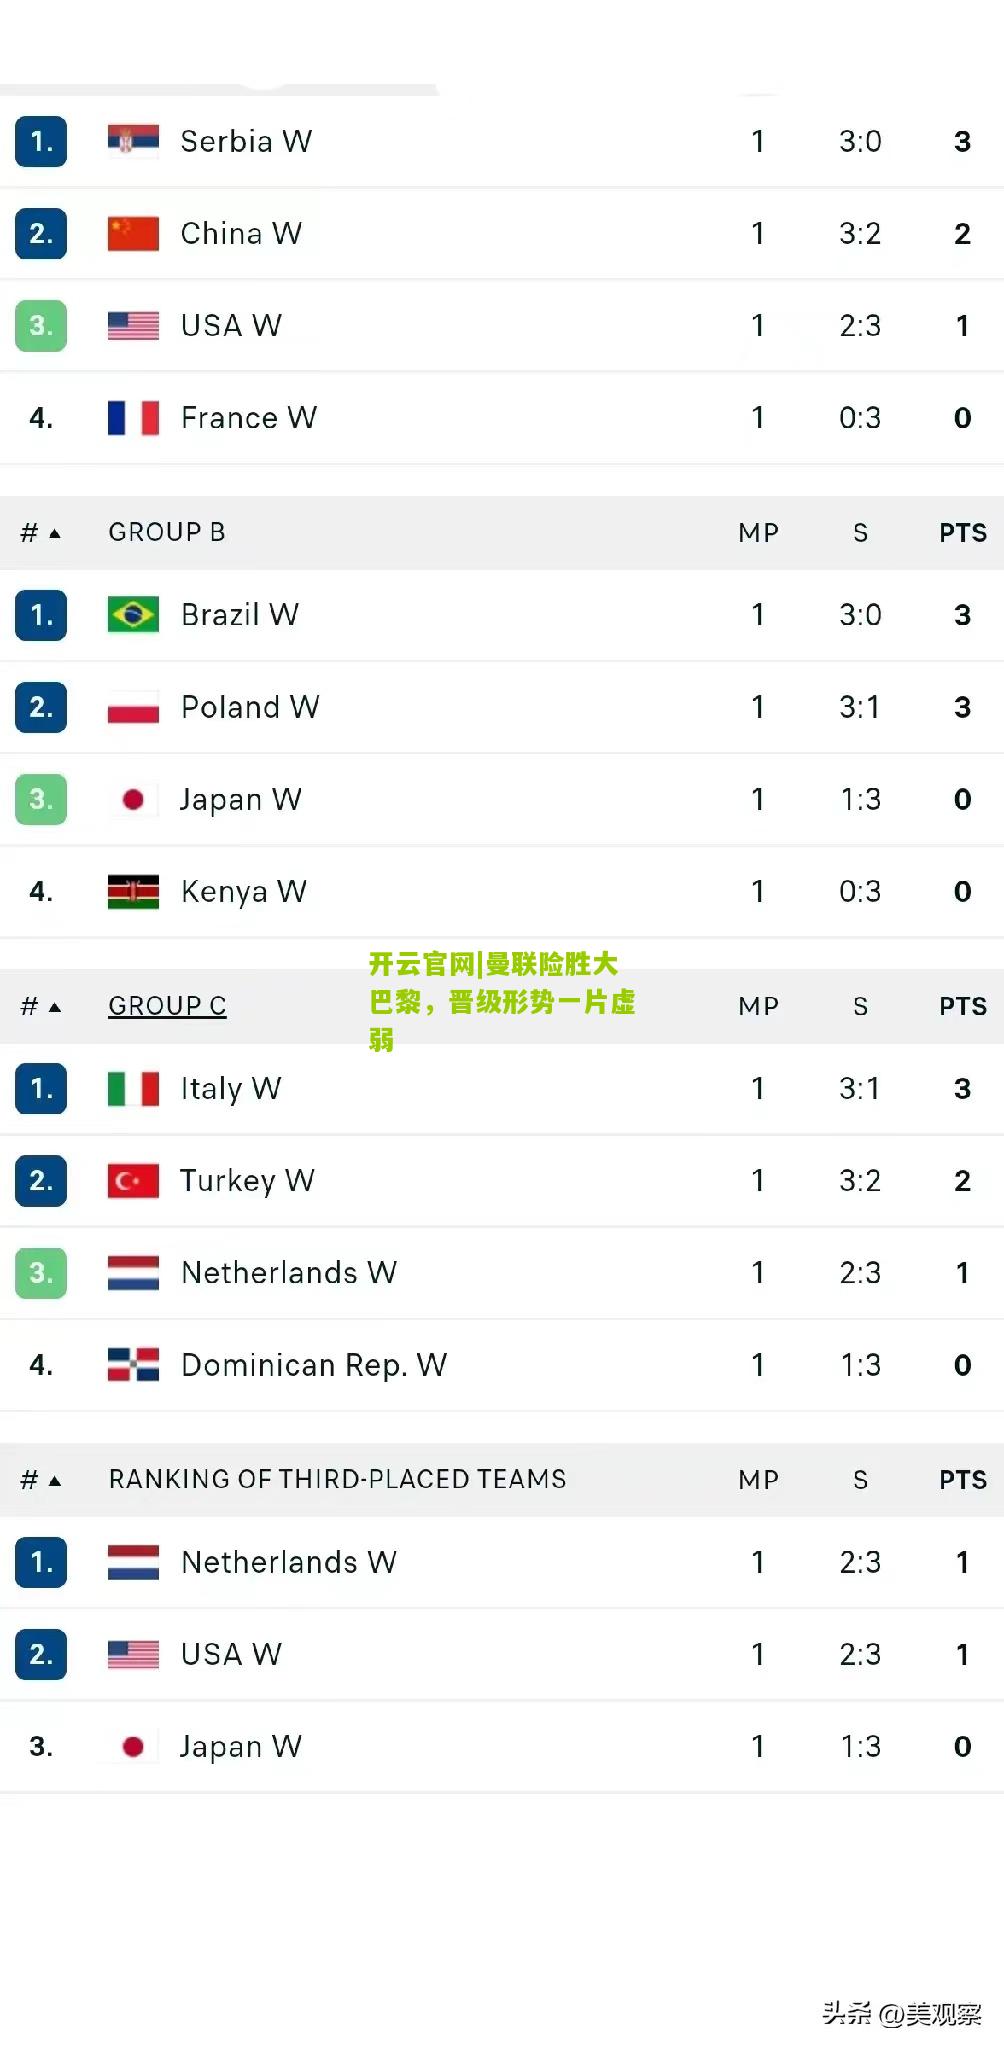
Task: Sort third-placed teams ranking arrow
Action: pos(55,1480)
